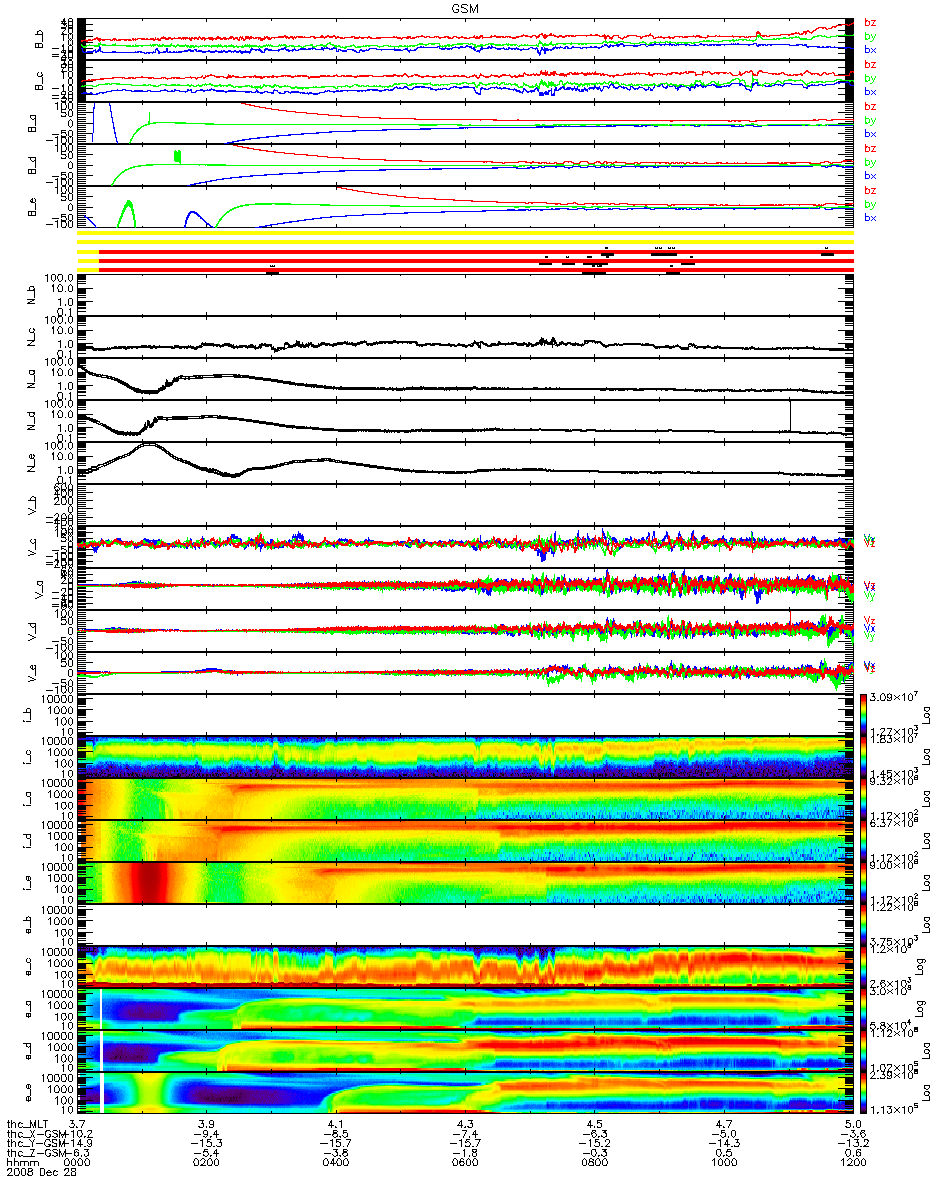Click the 0600 time tick label
This screenshot has height=1200, width=930.
(464, 1163)
